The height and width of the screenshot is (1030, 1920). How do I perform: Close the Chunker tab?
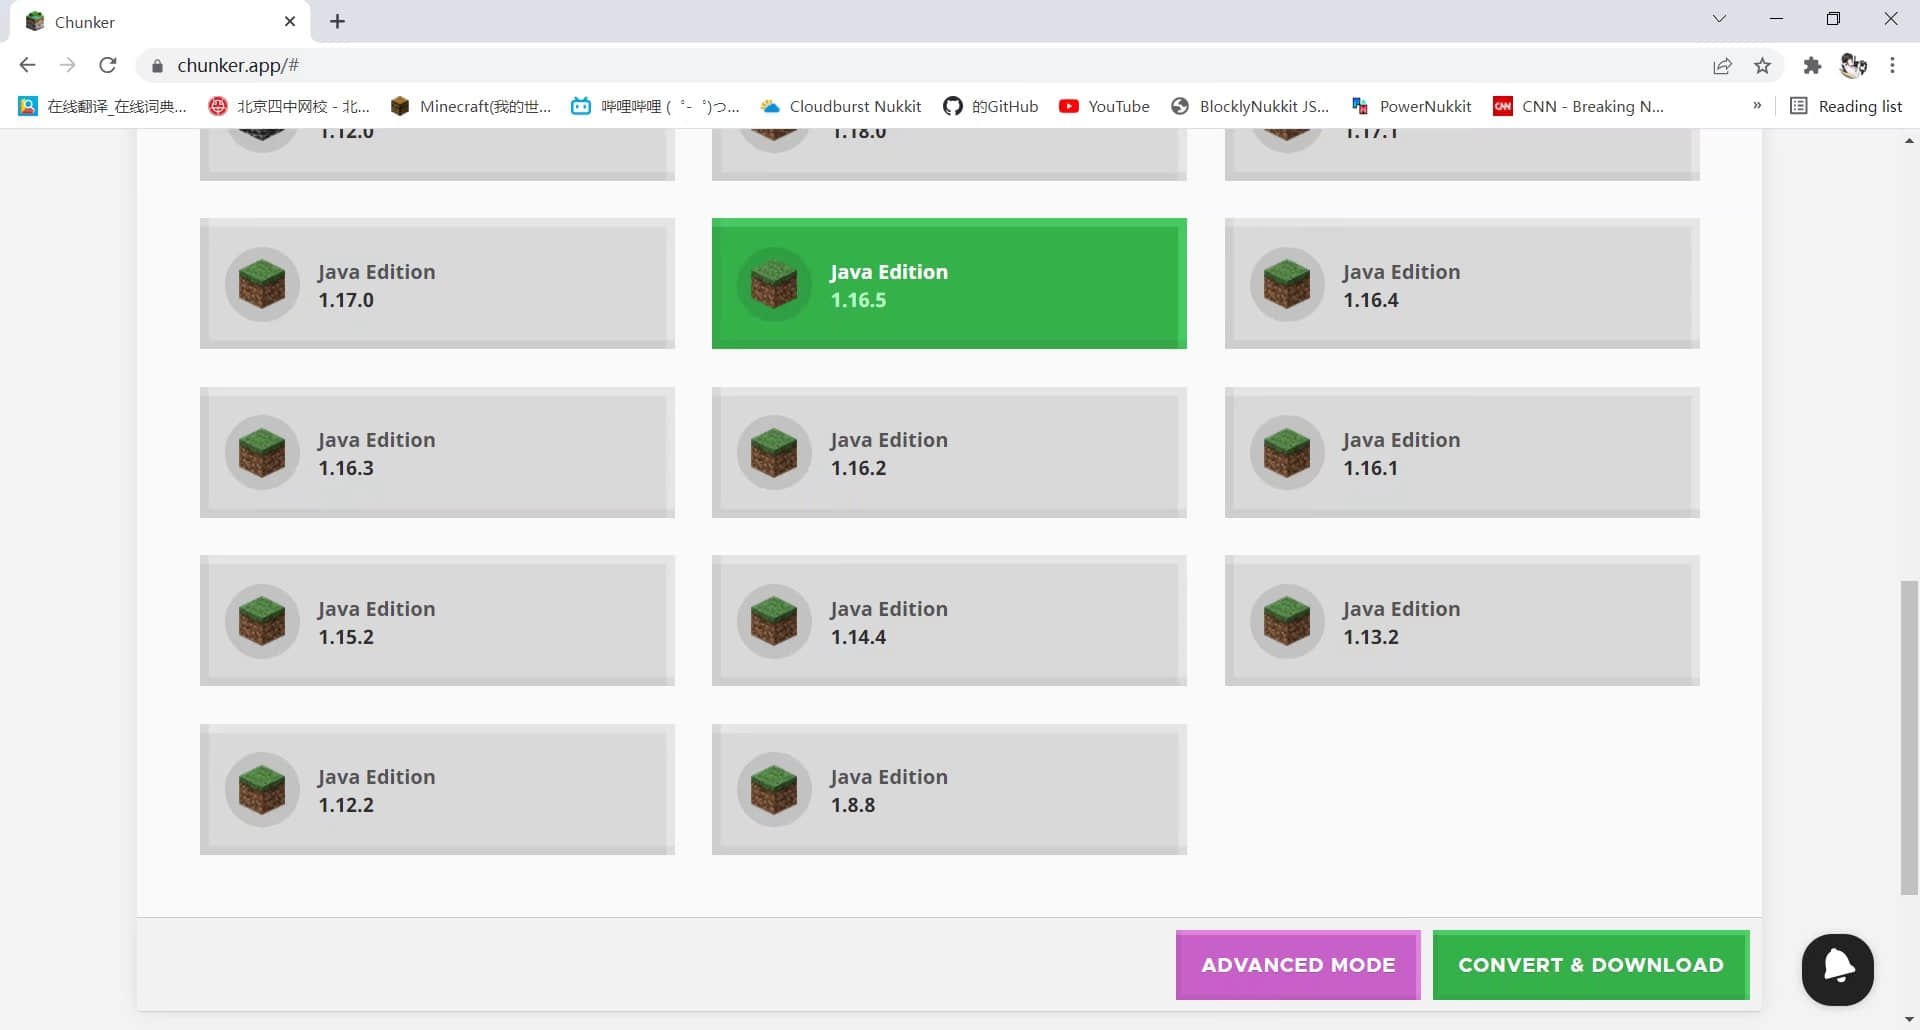290,21
